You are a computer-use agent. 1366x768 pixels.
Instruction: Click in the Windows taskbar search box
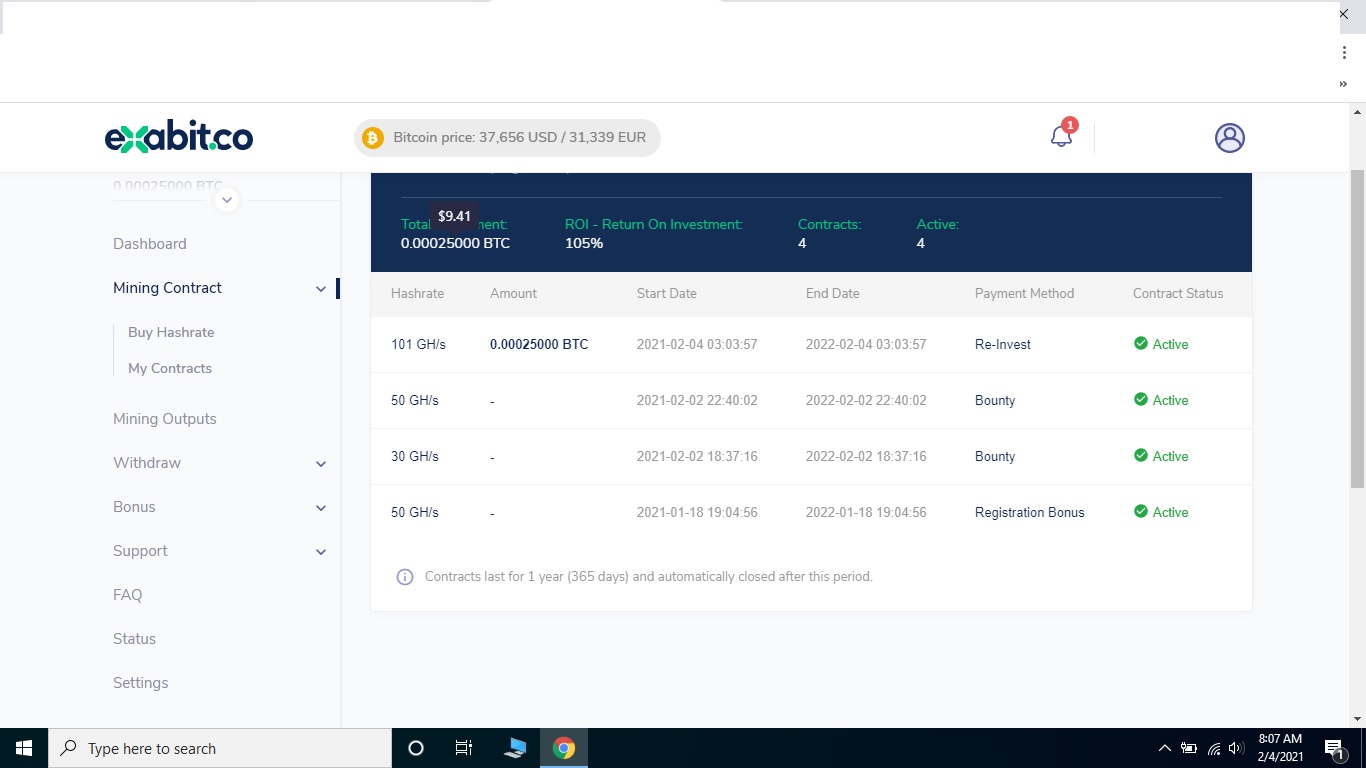point(220,748)
